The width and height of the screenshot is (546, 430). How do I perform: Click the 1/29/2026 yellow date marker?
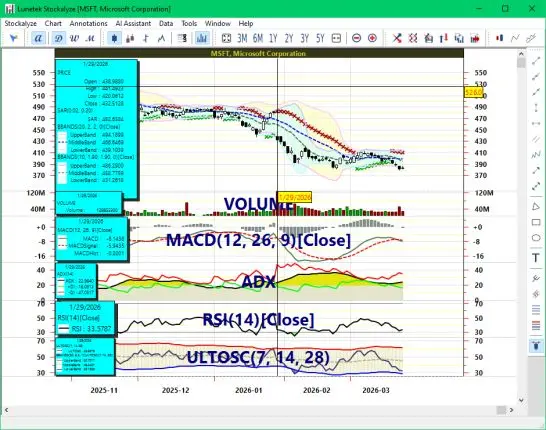[294, 197]
